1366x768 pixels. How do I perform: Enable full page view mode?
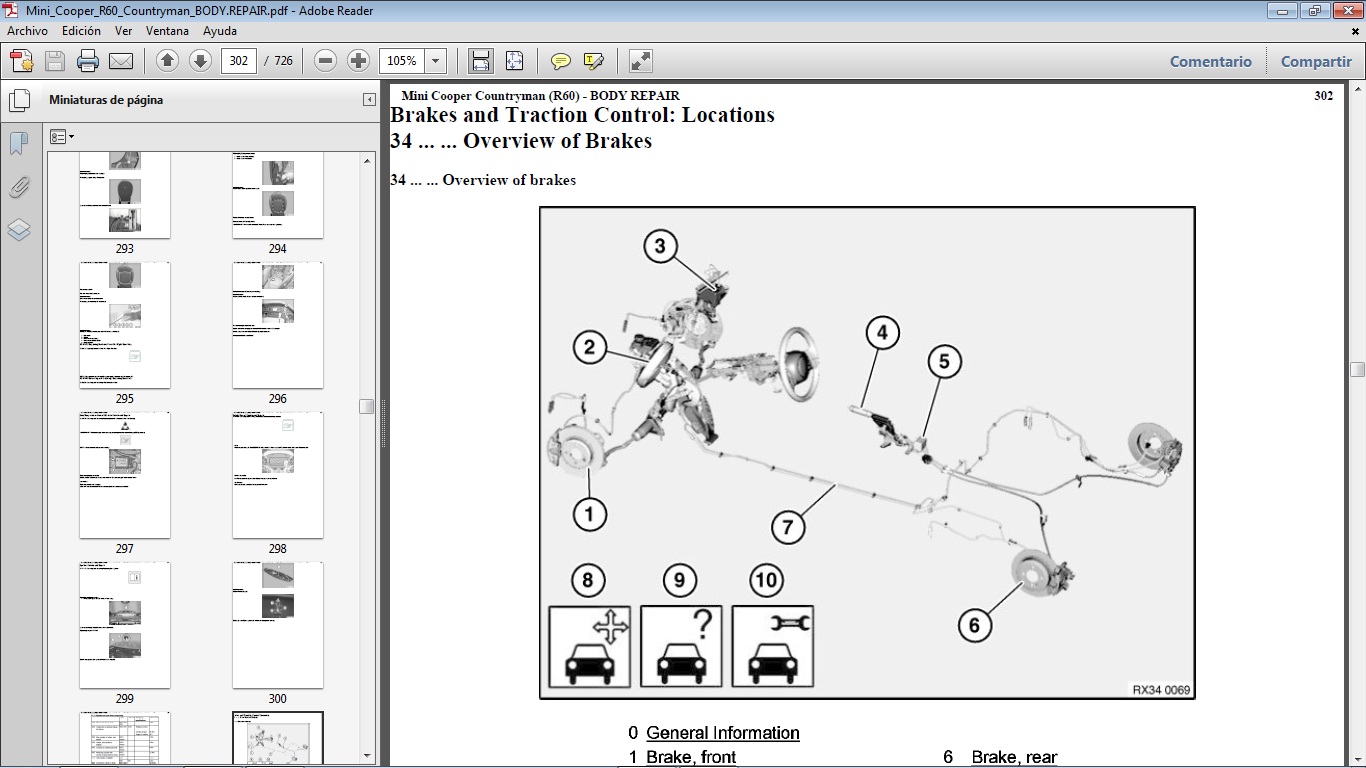pyautogui.click(x=514, y=61)
